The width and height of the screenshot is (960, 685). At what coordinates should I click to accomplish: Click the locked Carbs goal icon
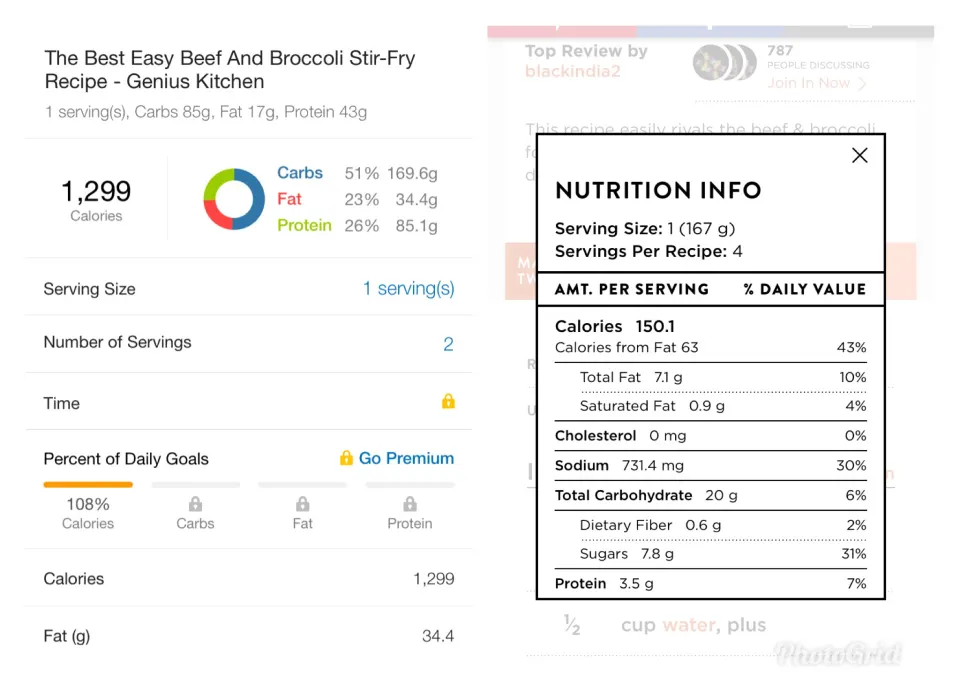point(195,505)
